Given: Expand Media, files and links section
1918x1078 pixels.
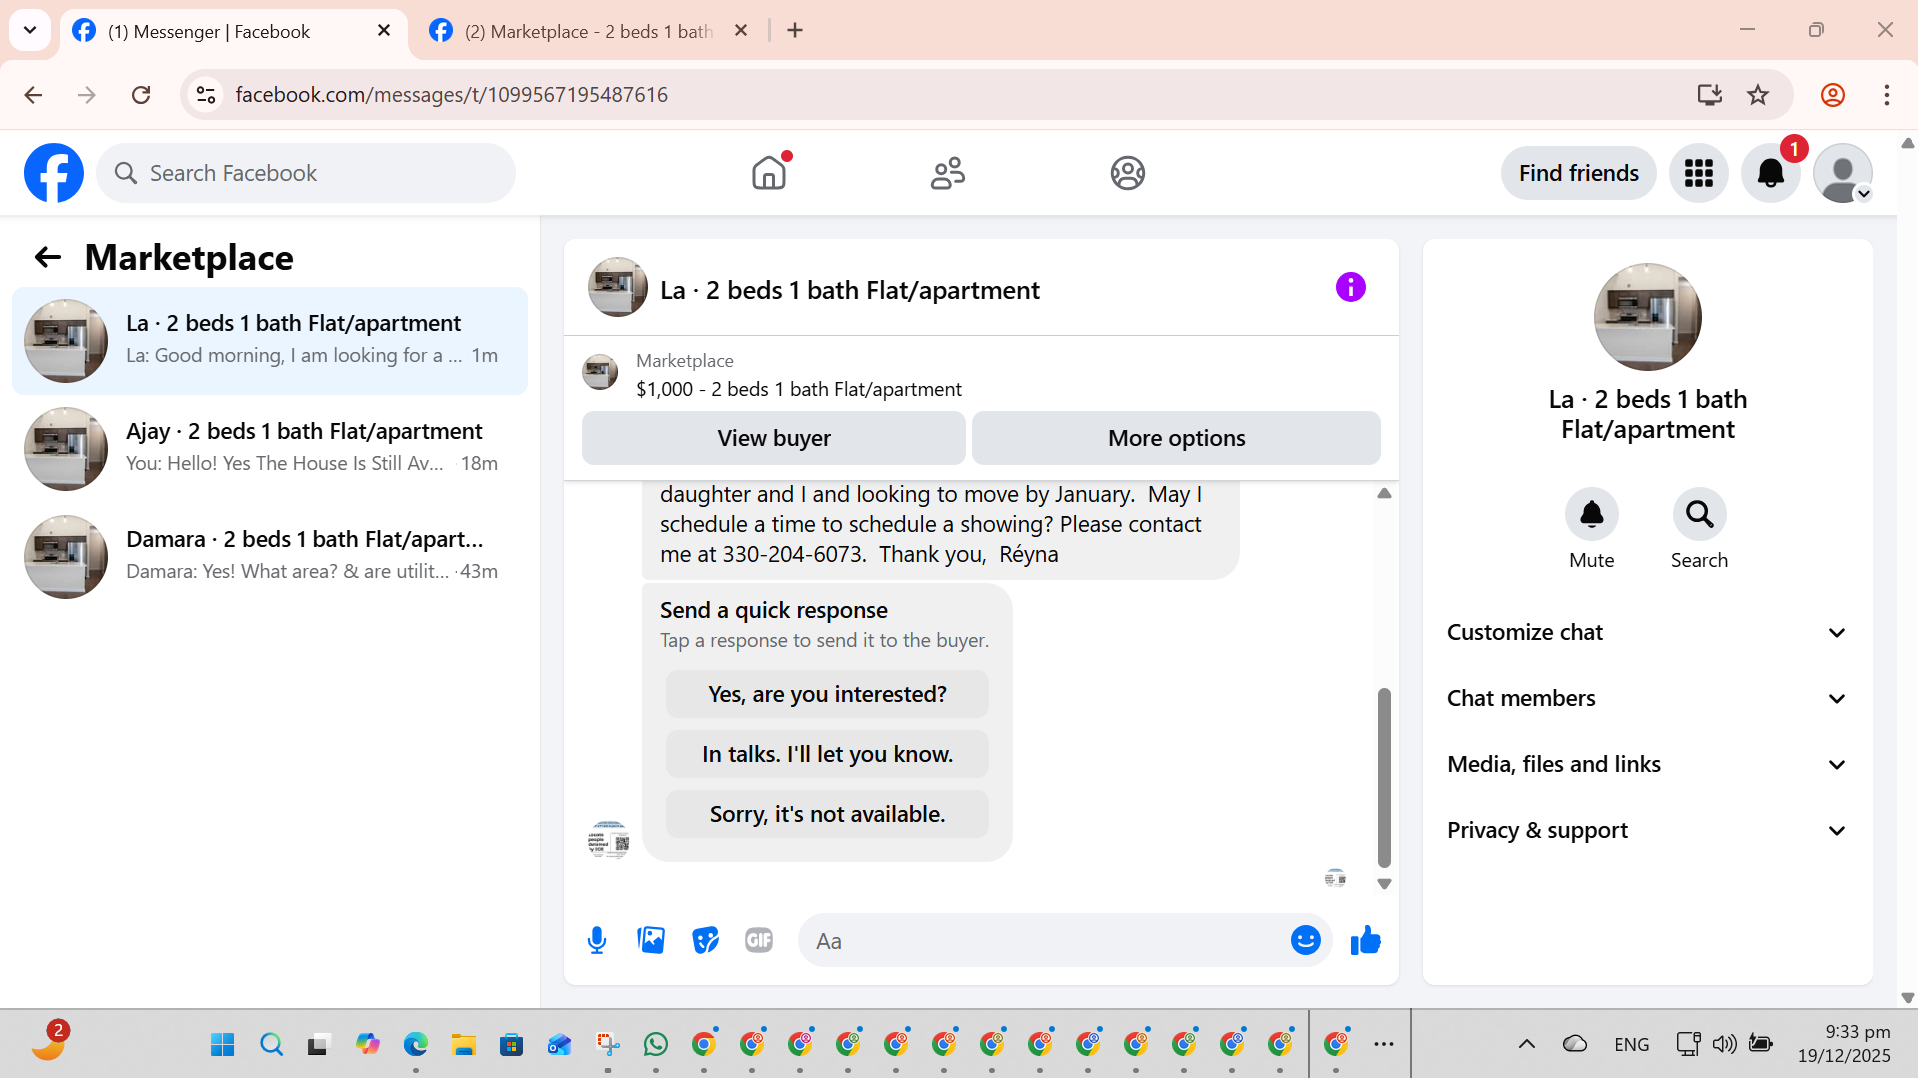Looking at the screenshot, I should [1647, 765].
